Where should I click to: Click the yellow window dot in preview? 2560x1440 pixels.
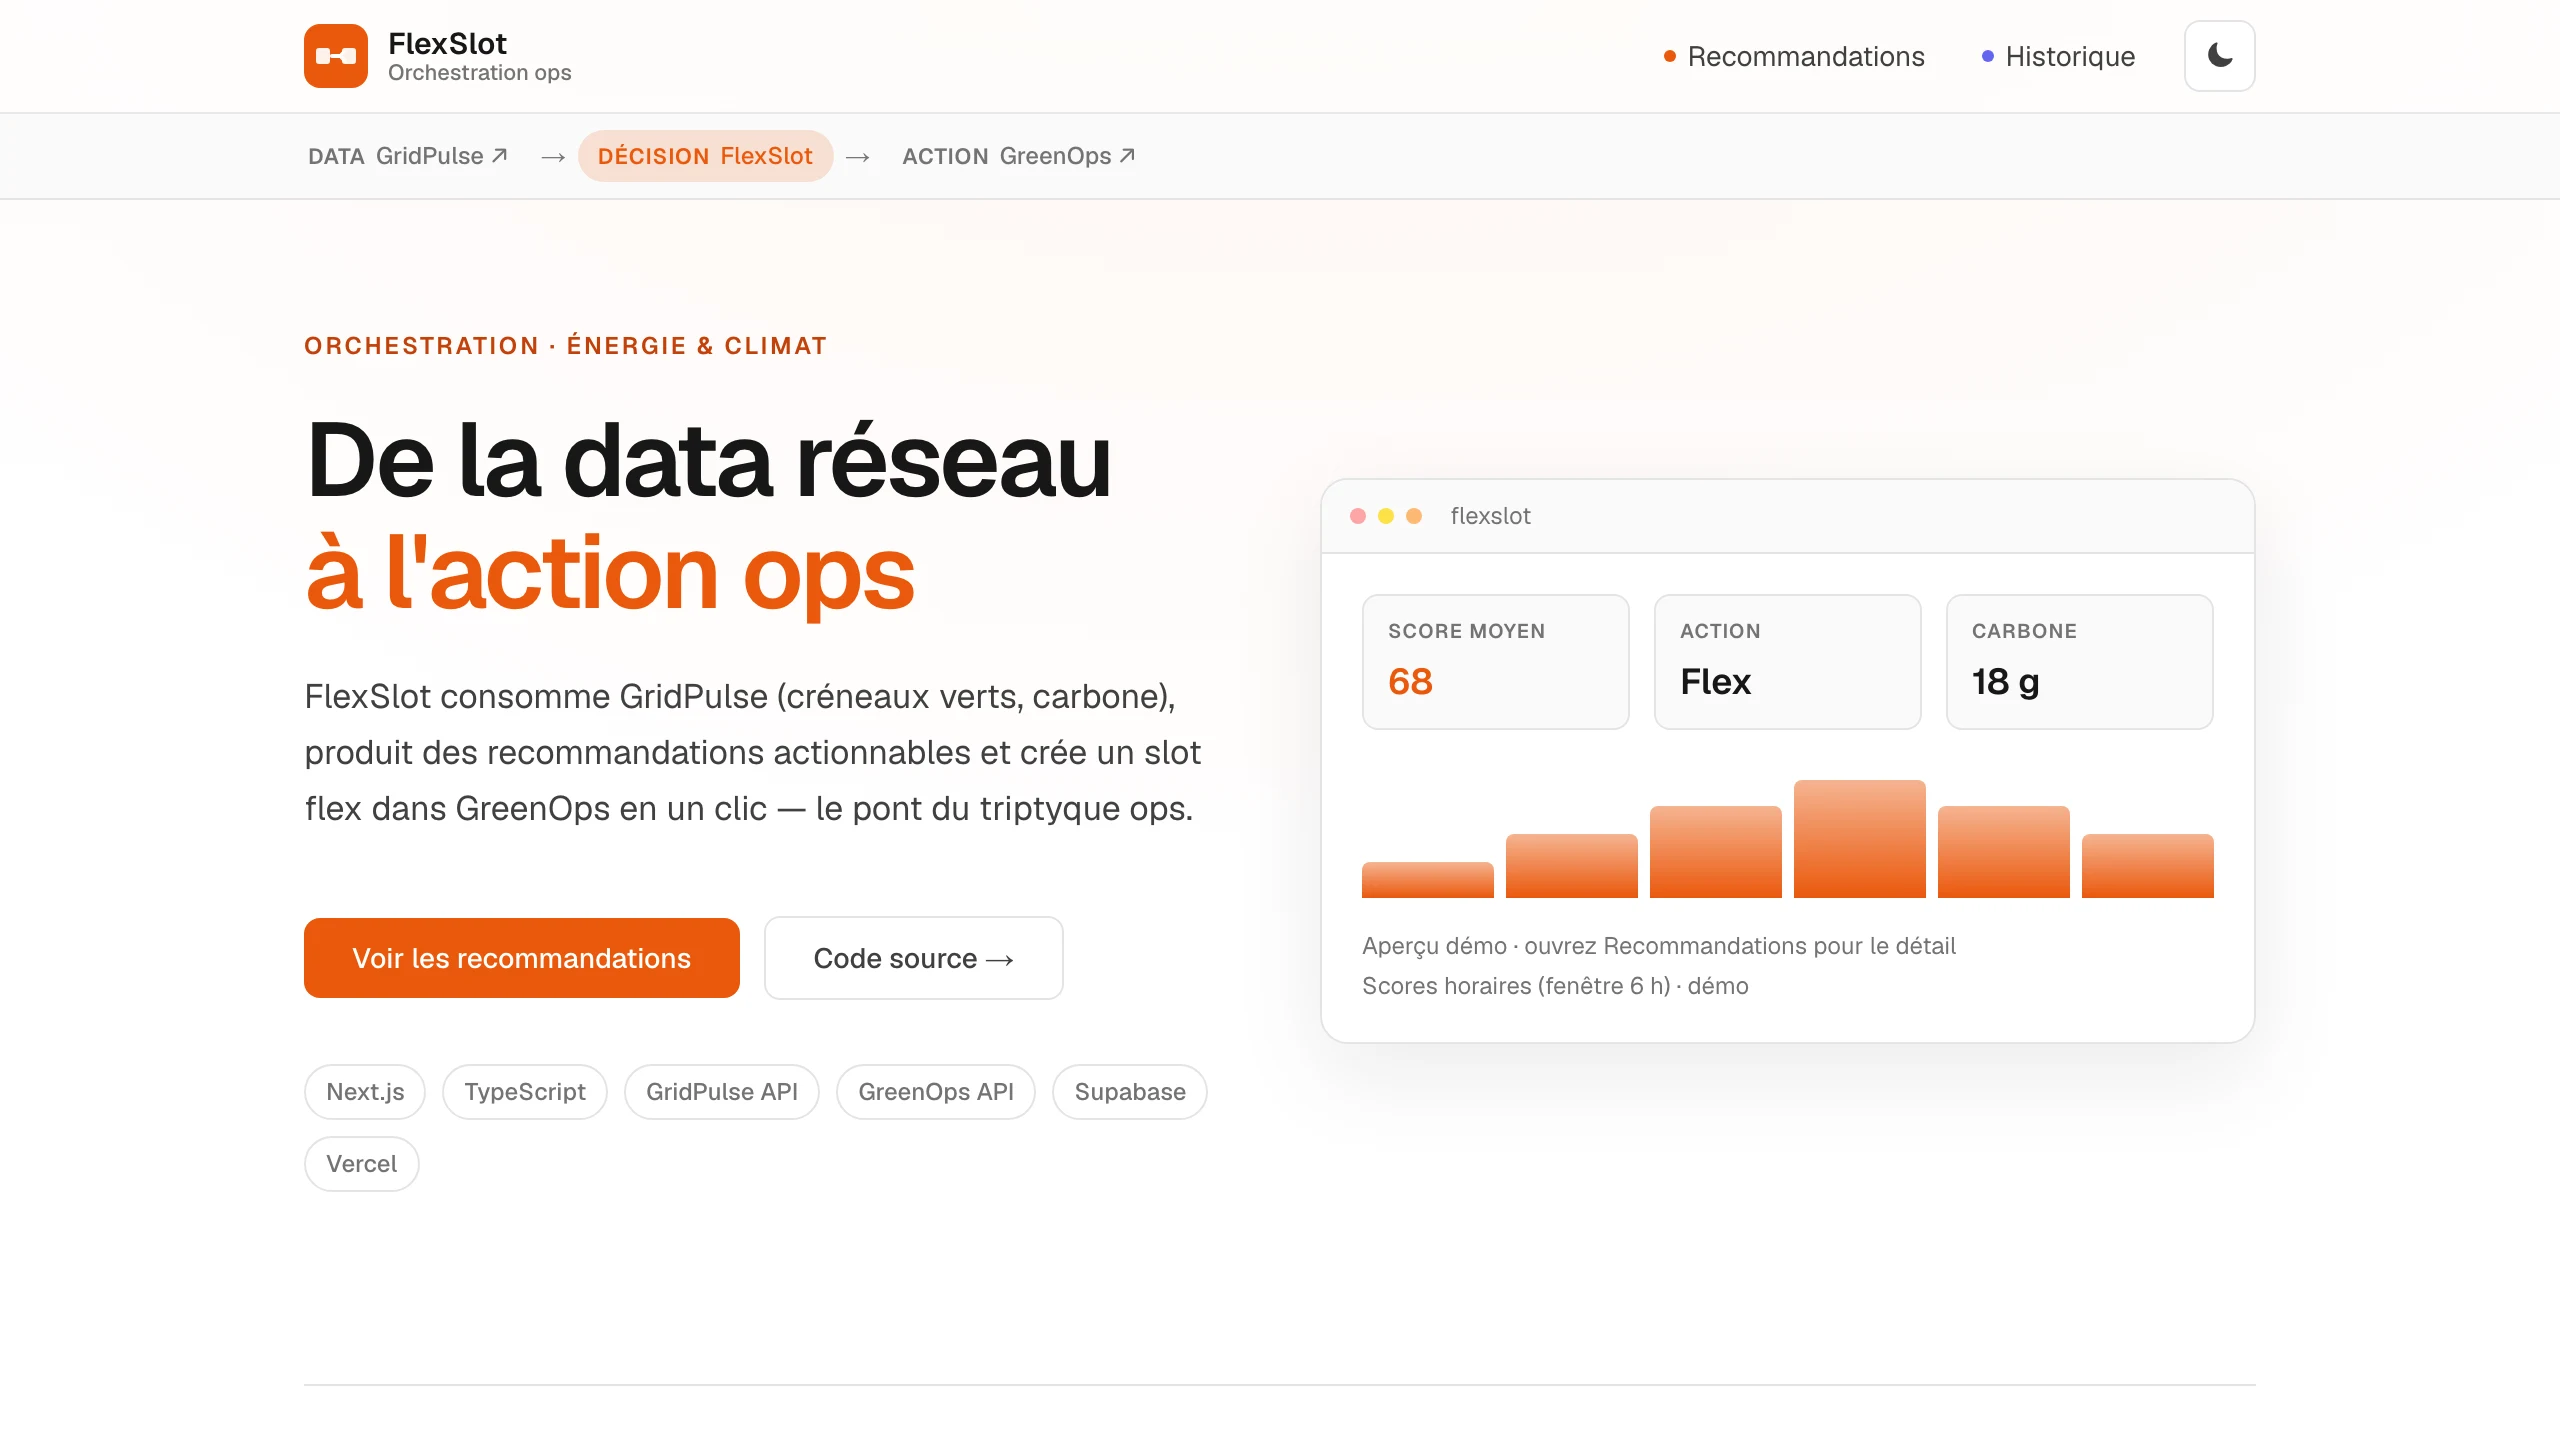1386,516
